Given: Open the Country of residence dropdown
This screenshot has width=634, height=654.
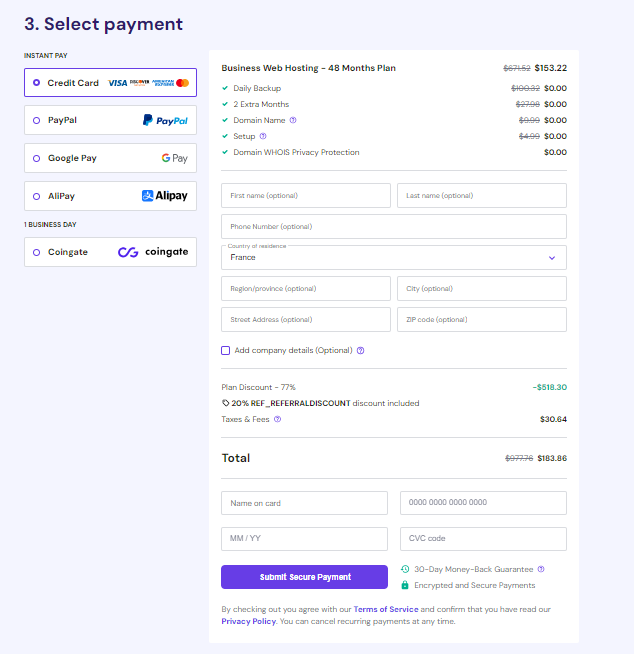Looking at the screenshot, I should (x=394, y=258).
